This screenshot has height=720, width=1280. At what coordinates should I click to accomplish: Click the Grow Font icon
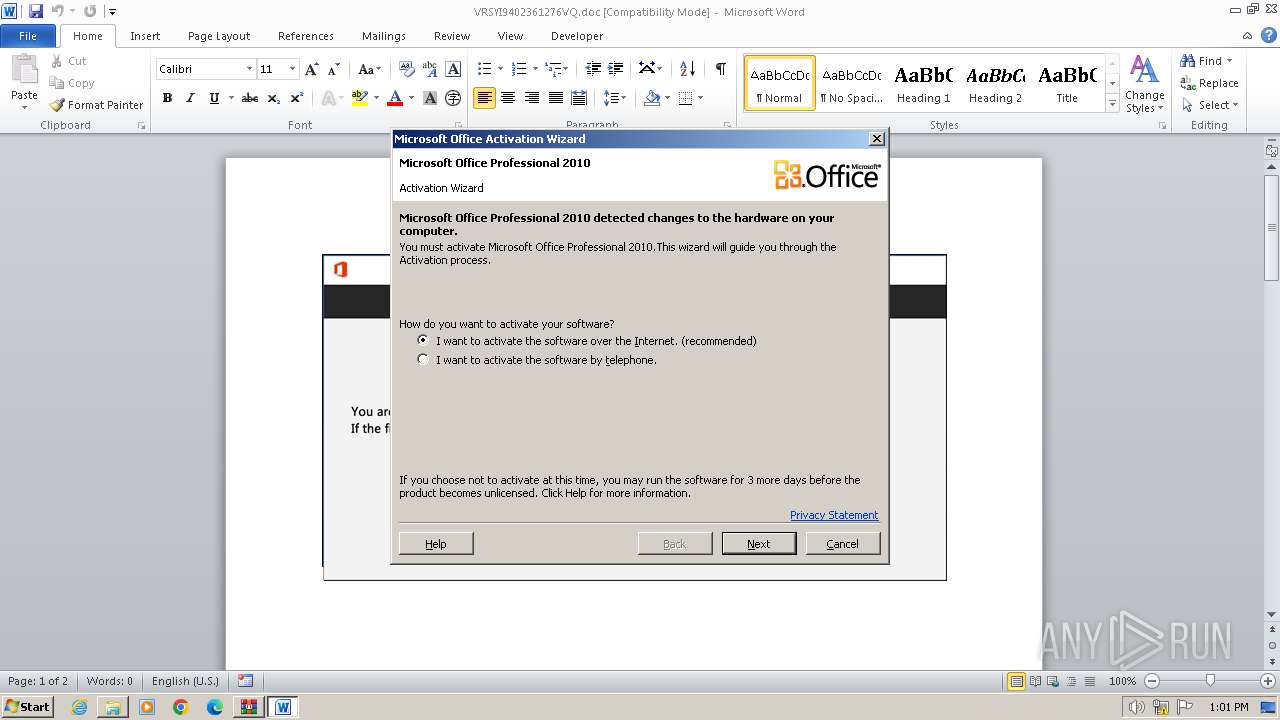(312, 69)
